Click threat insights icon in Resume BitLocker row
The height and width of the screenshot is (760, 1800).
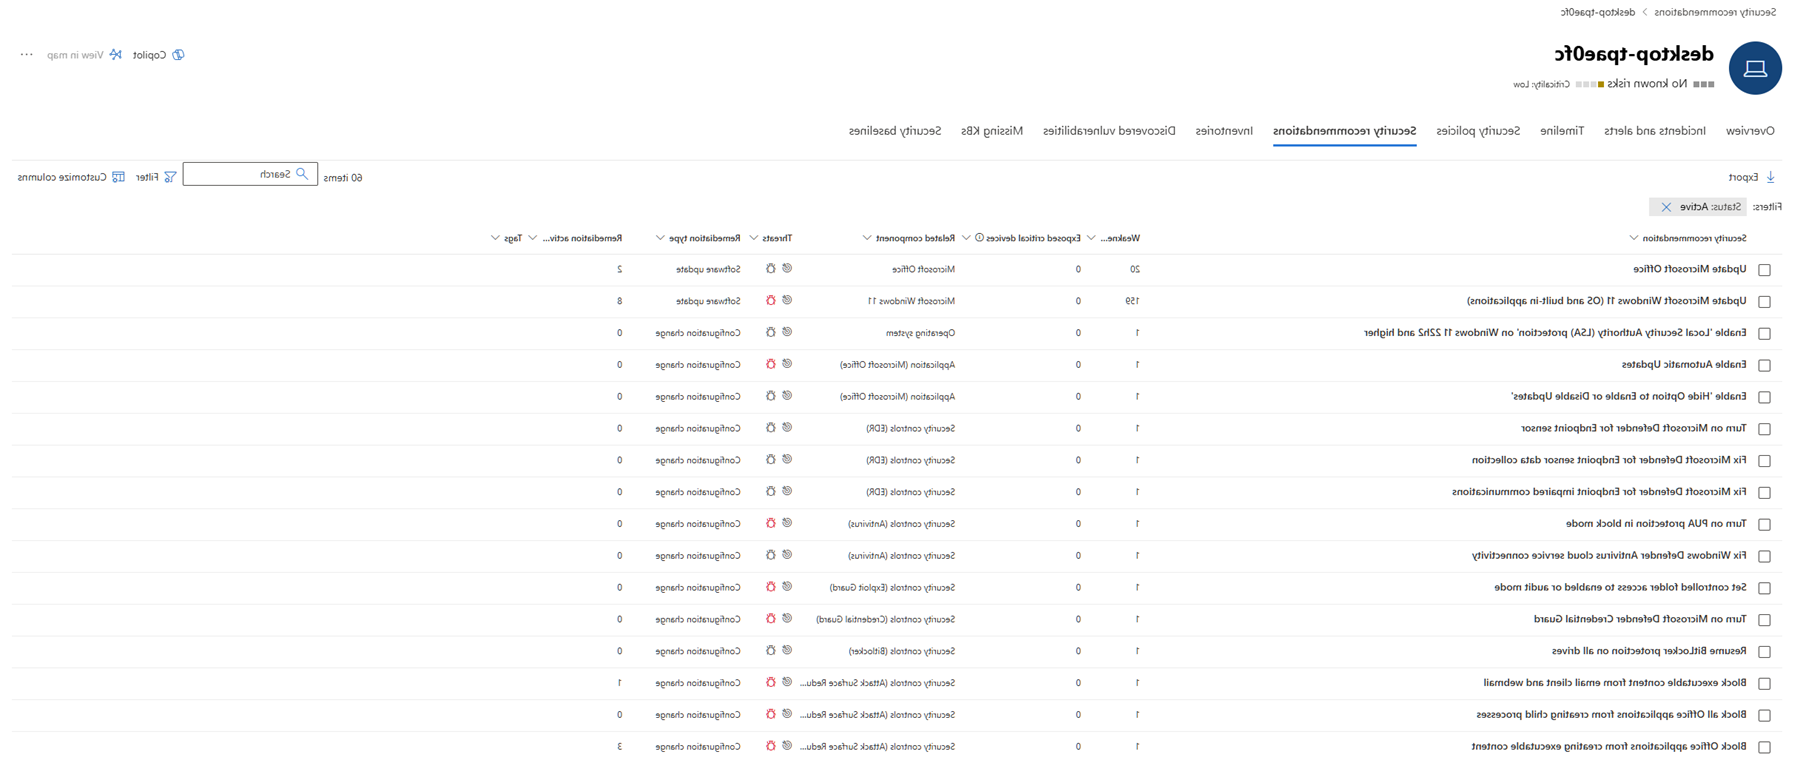tap(787, 651)
